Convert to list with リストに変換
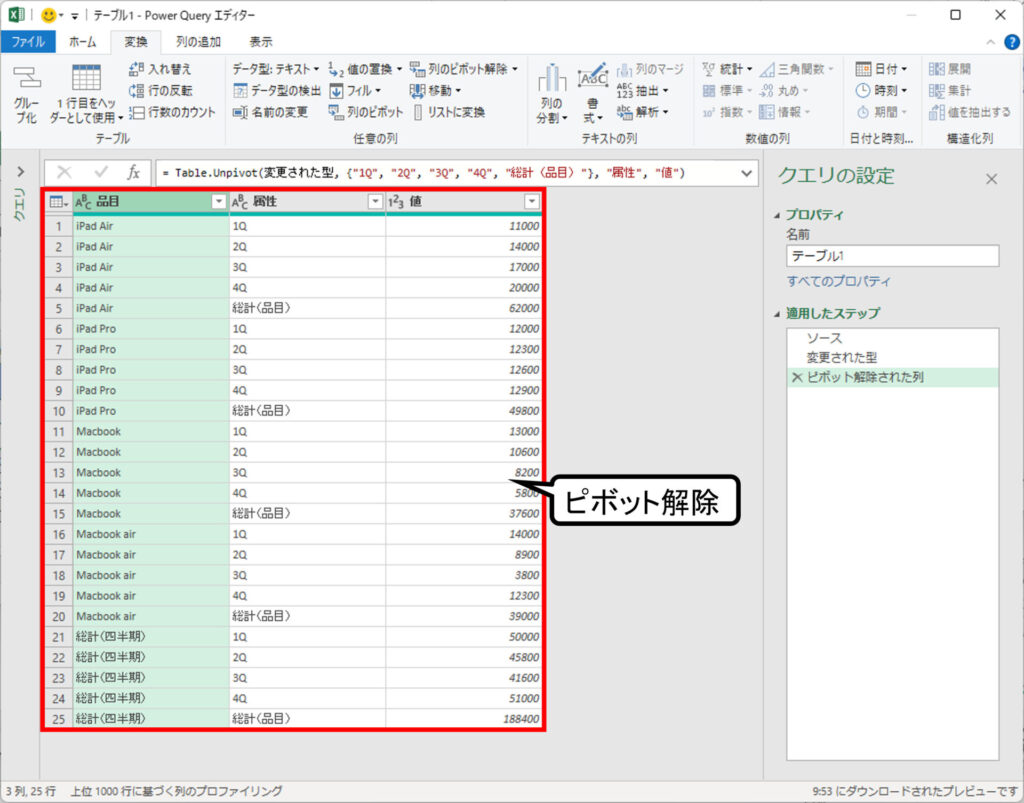 click(x=449, y=112)
